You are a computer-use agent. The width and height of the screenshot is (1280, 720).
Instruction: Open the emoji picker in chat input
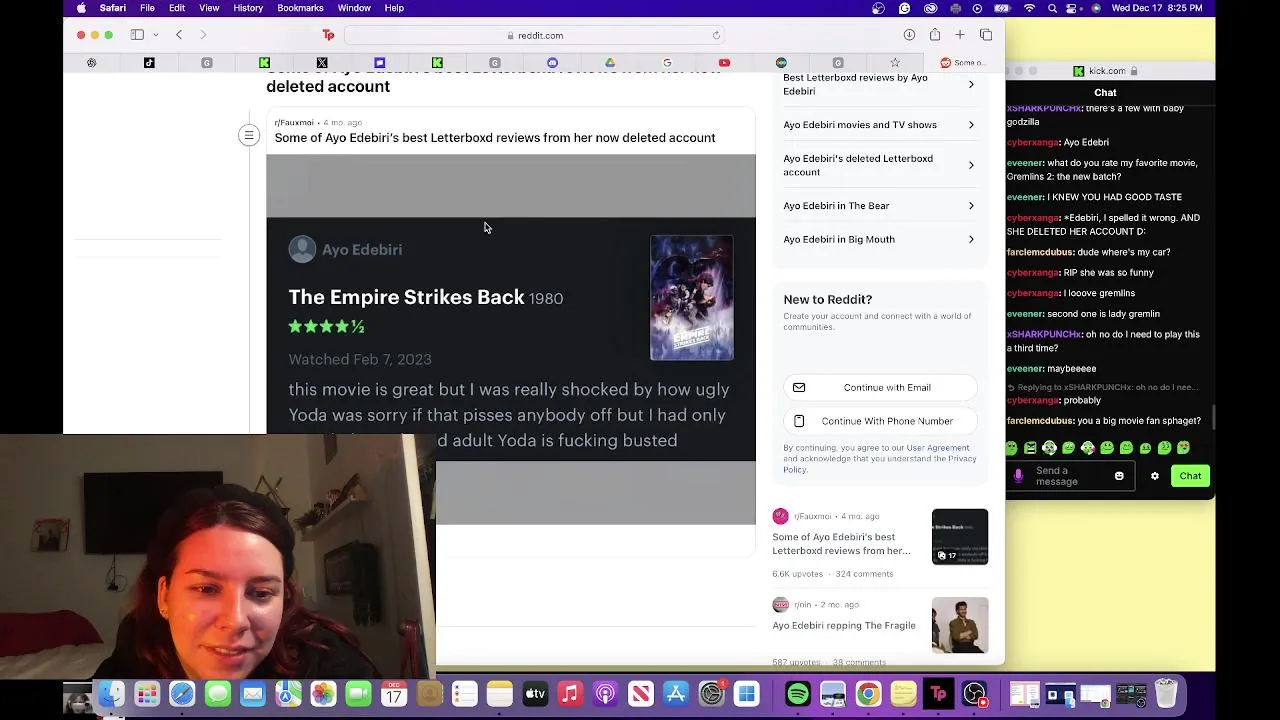click(x=1119, y=476)
